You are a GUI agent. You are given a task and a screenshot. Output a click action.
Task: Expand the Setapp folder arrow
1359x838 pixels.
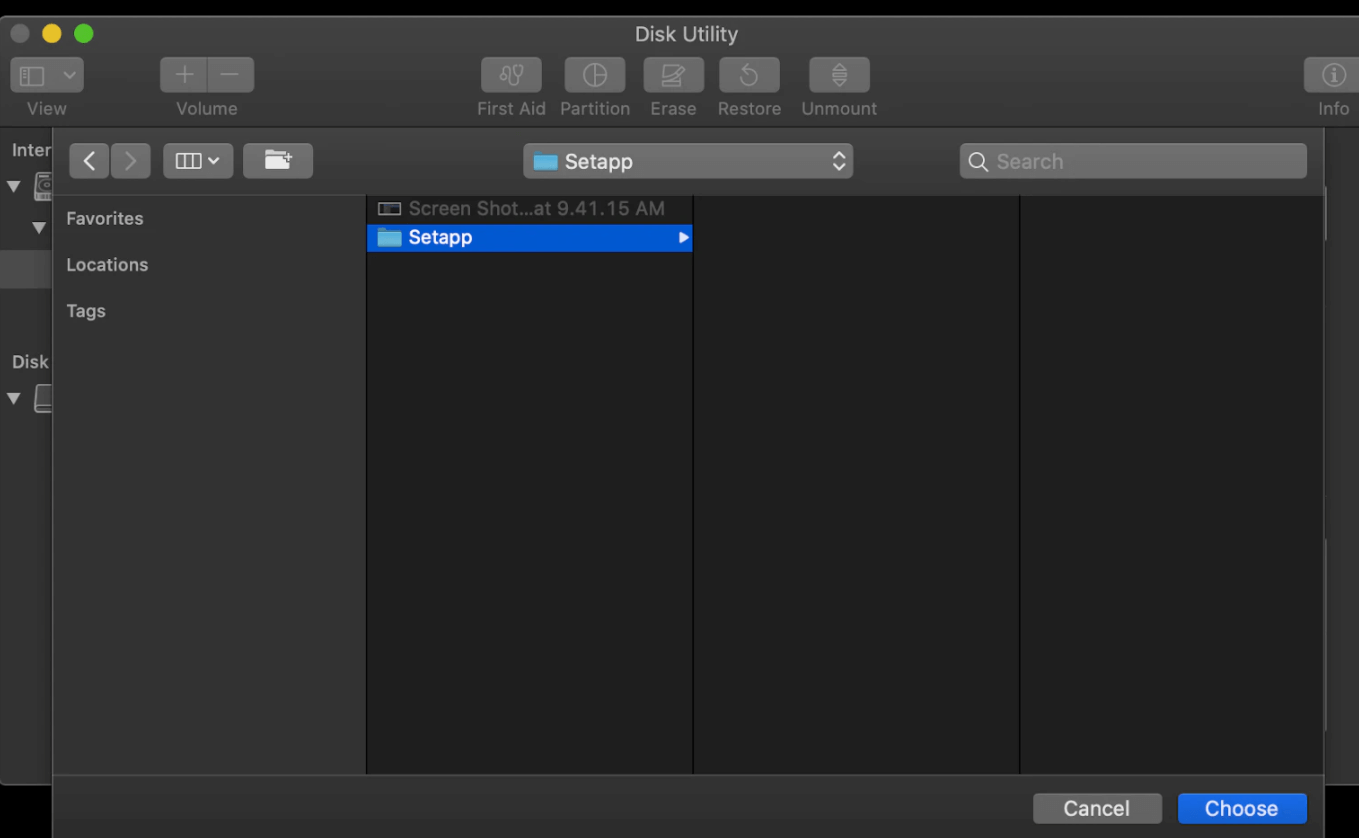[683, 238]
